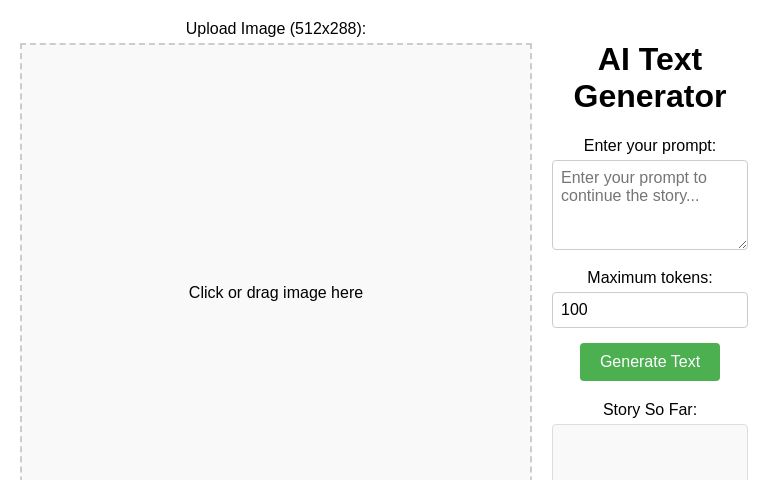Click the "Maximum tokens:" label
Screen dimensions: 768x480
[x=650, y=278]
